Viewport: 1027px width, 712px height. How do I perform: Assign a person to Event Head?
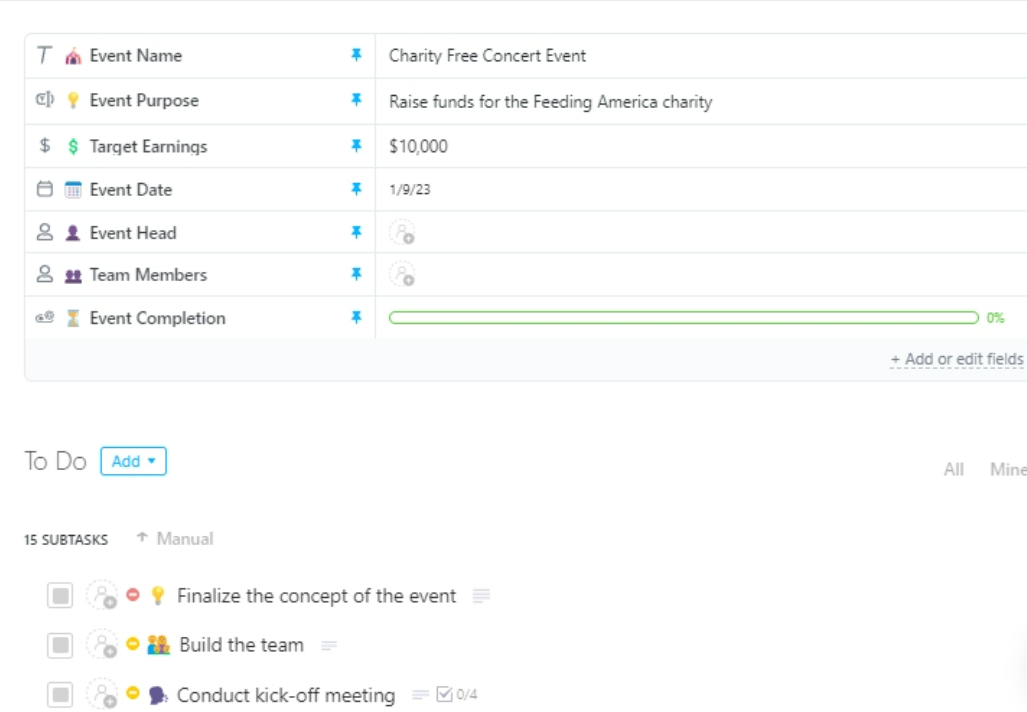tap(402, 233)
